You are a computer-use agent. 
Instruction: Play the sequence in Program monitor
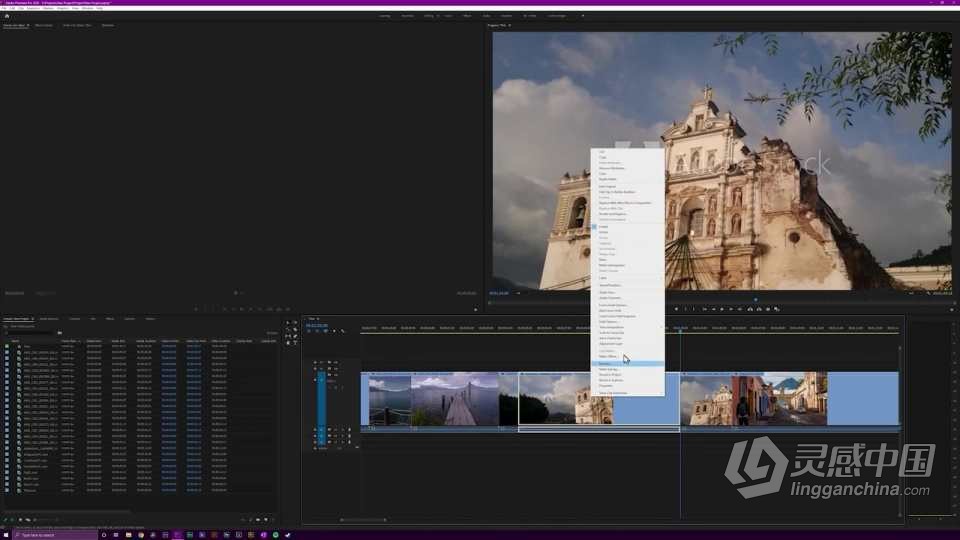(x=722, y=309)
